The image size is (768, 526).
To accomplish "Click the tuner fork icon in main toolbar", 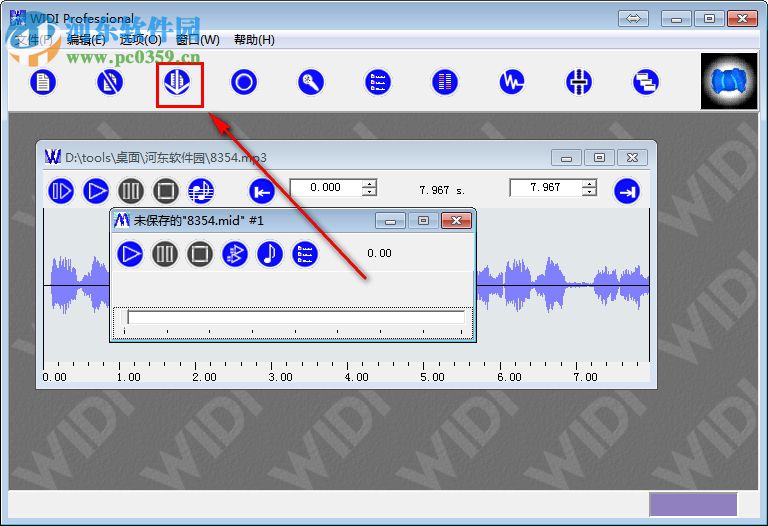I will [579, 82].
